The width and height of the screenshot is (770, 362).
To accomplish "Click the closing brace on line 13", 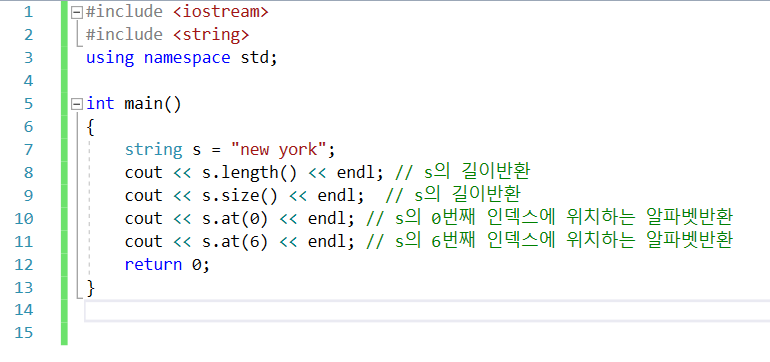I will (x=90, y=288).
